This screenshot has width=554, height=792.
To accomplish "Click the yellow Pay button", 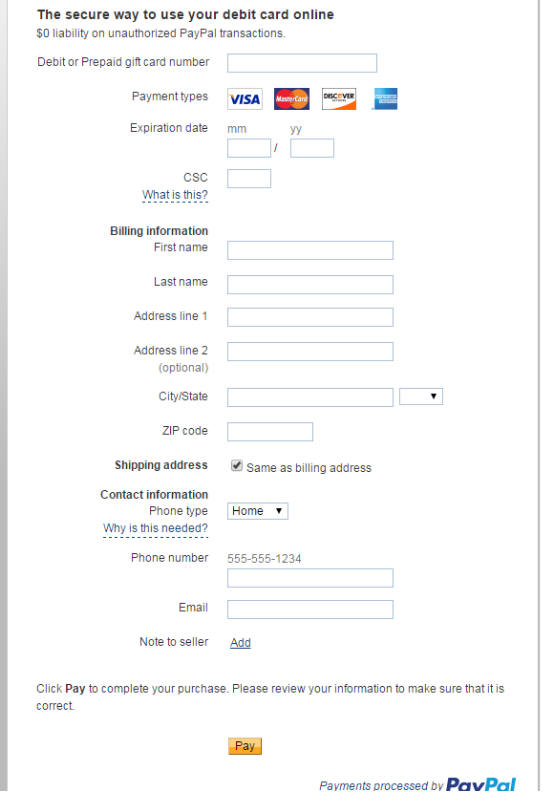I will tap(245, 746).
